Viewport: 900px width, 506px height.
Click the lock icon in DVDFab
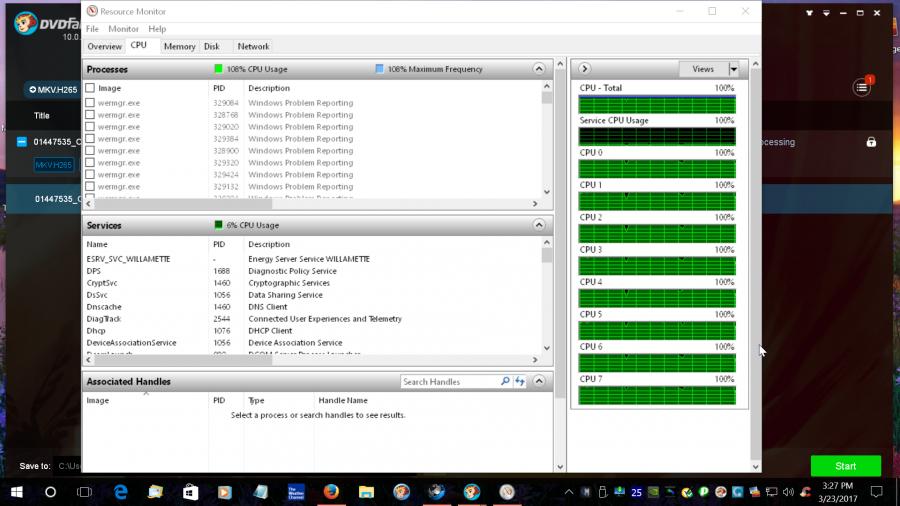[x=871, y=142]
